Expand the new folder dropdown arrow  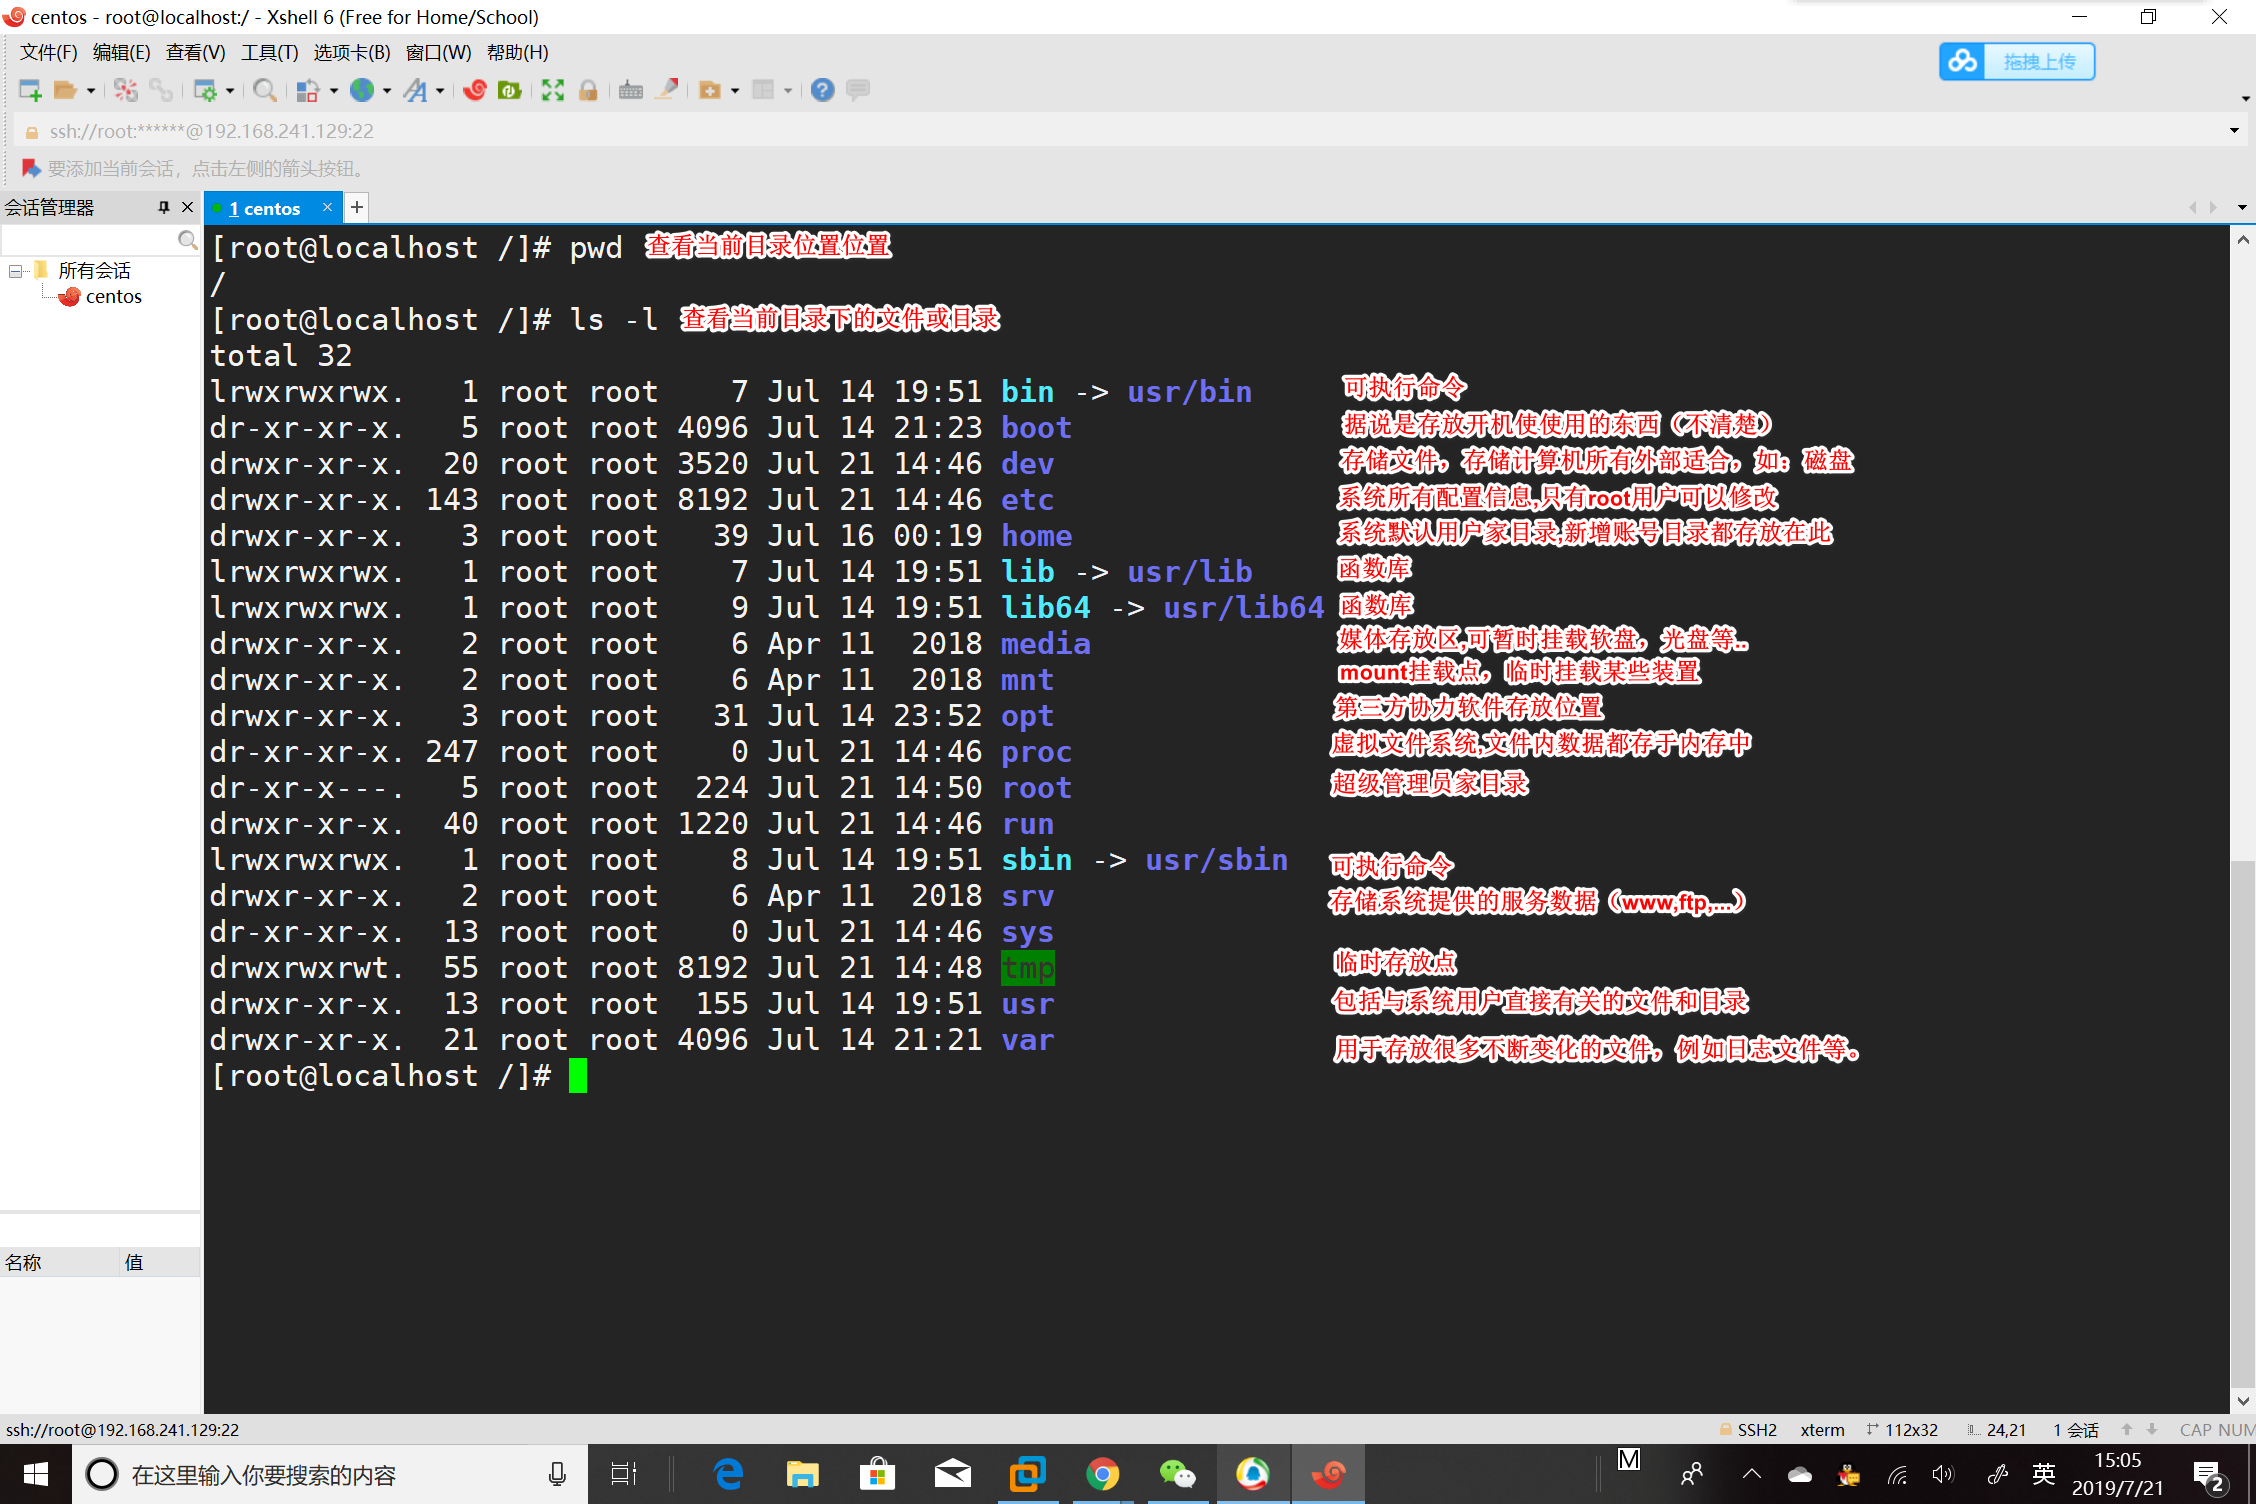(735, 91)
